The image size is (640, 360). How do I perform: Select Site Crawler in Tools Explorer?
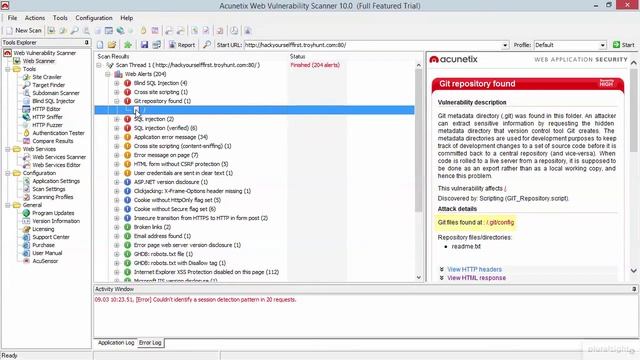(47, 77)
